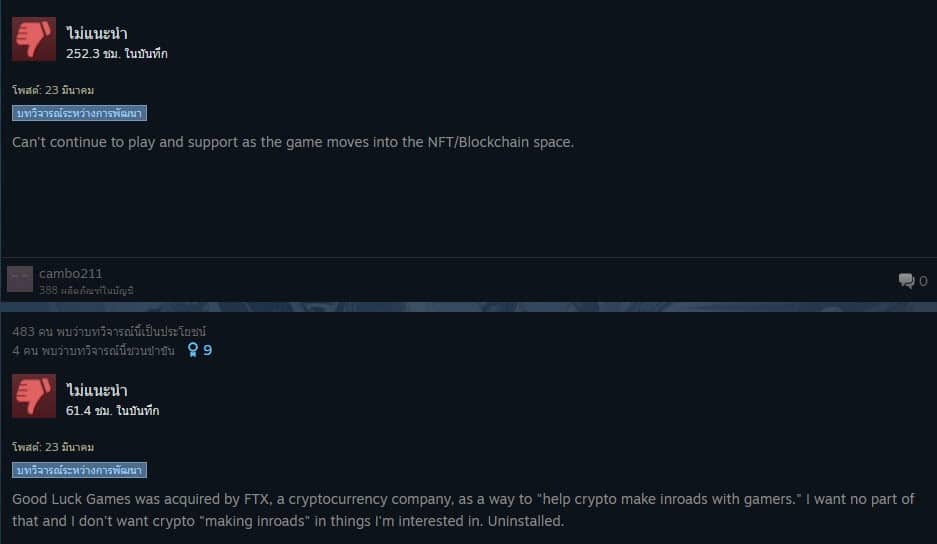The image size is (937, 544).
Task: Open cambo211's avatar thumbnail
Action: pyautogui.click(x=20, y=279)
